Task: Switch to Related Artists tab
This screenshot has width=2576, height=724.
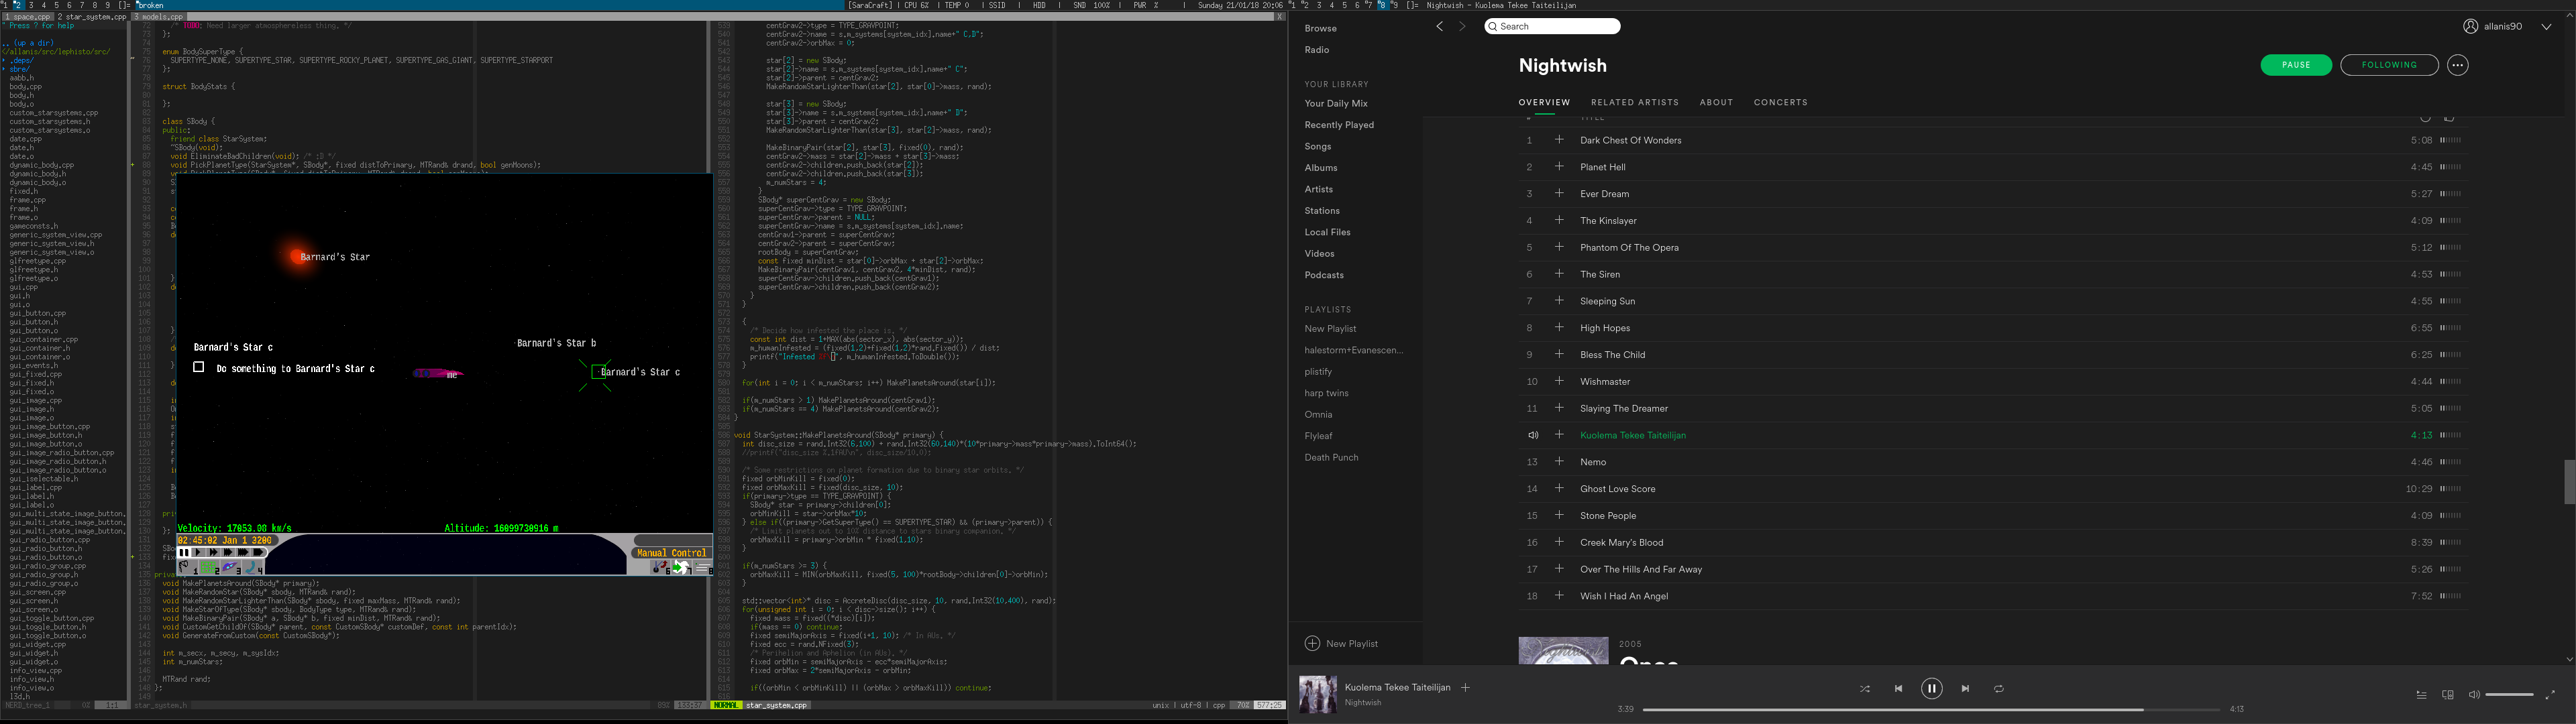Action: (x=1634, y=102)
